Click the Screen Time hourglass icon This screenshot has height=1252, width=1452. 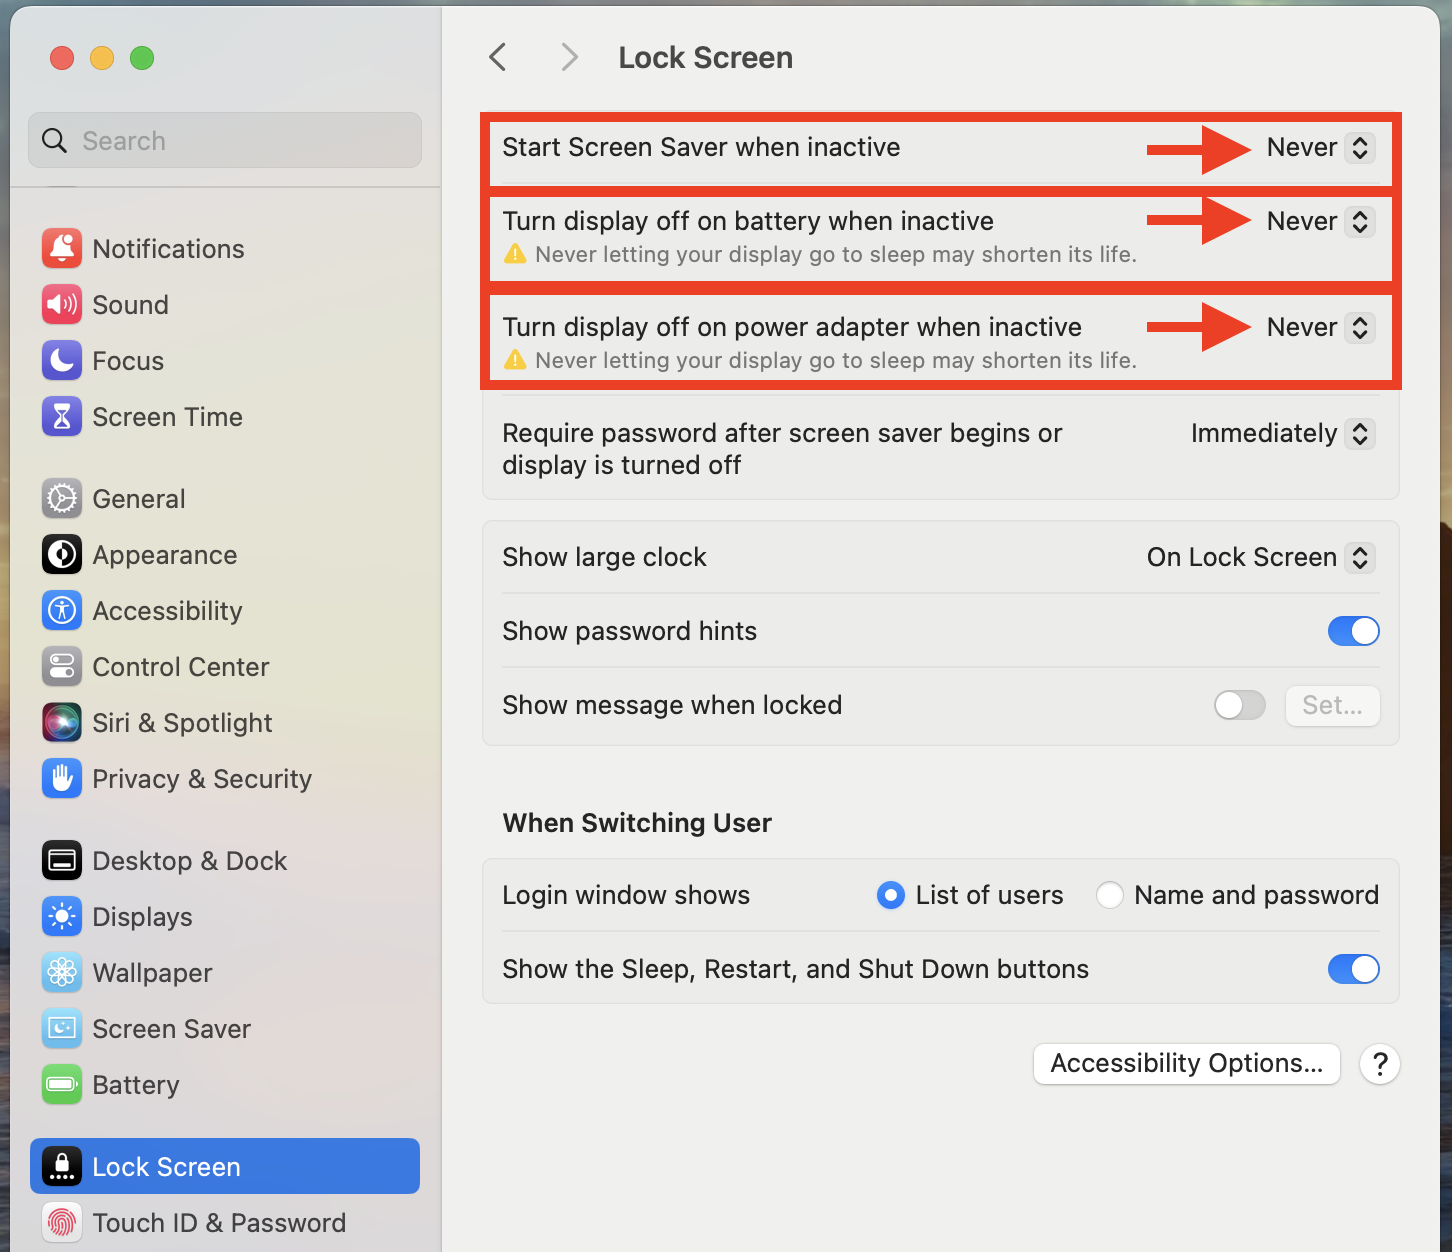(x=62, y=417)
